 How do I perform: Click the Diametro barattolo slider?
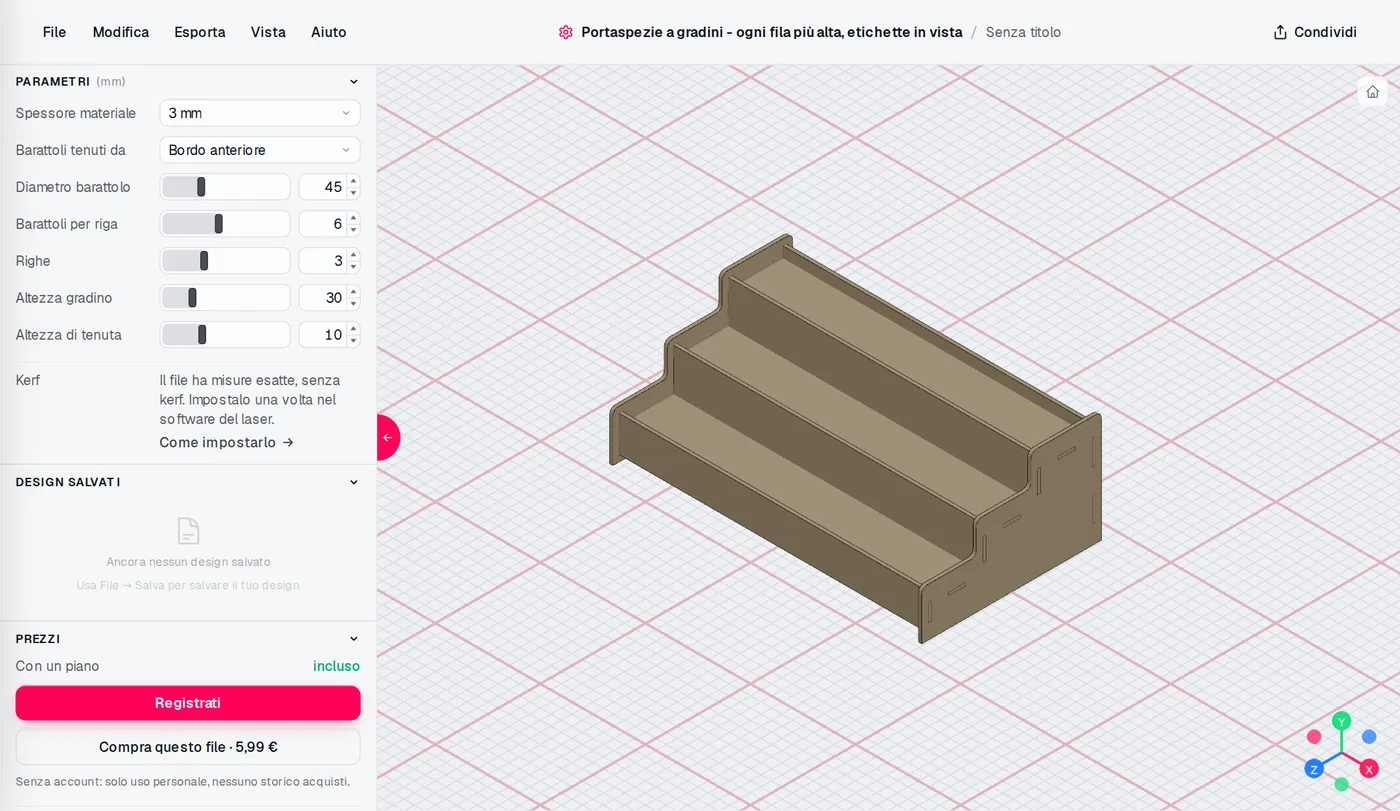tap(225, 187)
